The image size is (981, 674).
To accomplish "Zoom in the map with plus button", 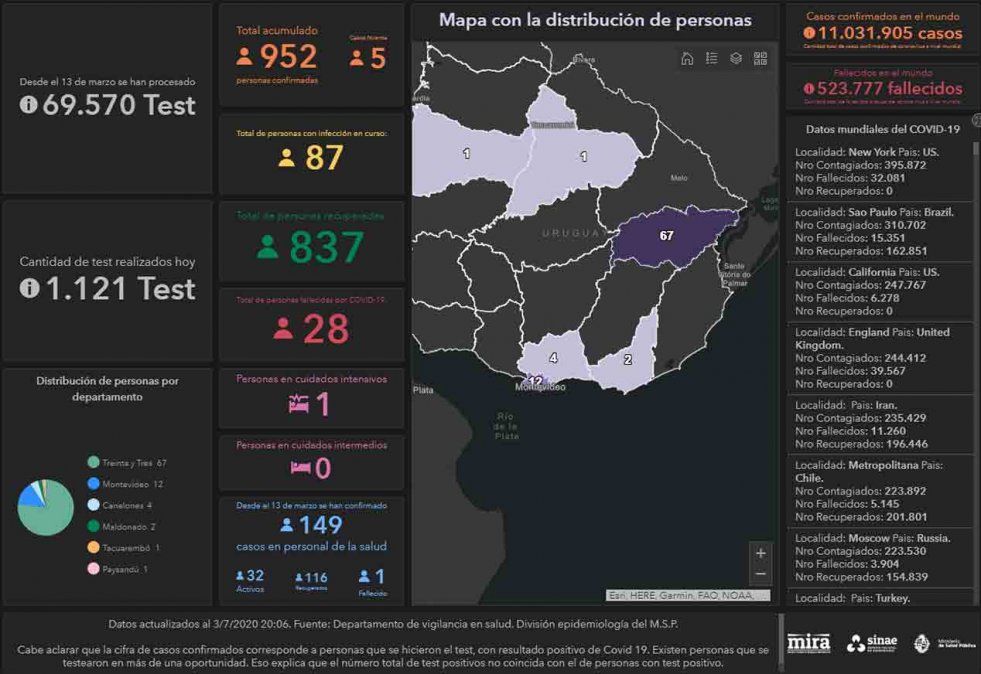I will tap(761, 553).
